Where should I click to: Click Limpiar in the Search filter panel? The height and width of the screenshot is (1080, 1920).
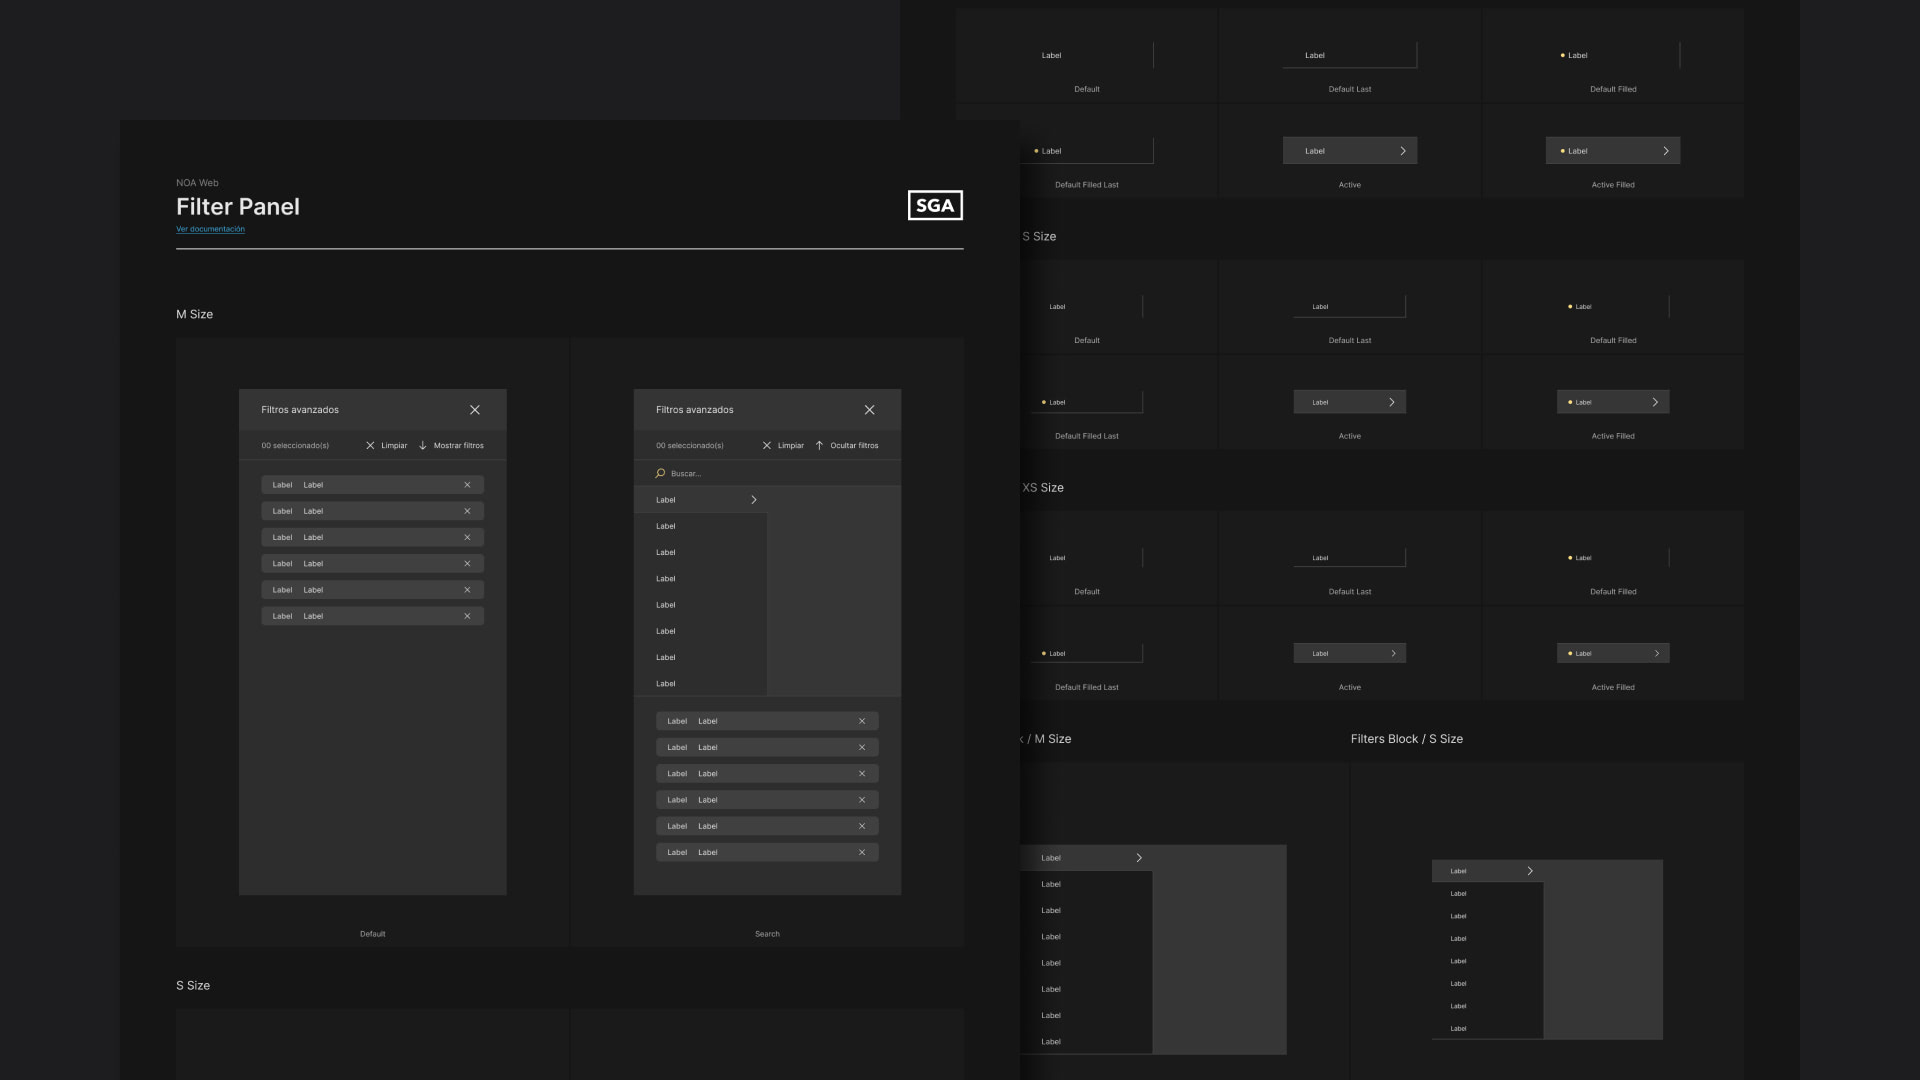[782, 446]
